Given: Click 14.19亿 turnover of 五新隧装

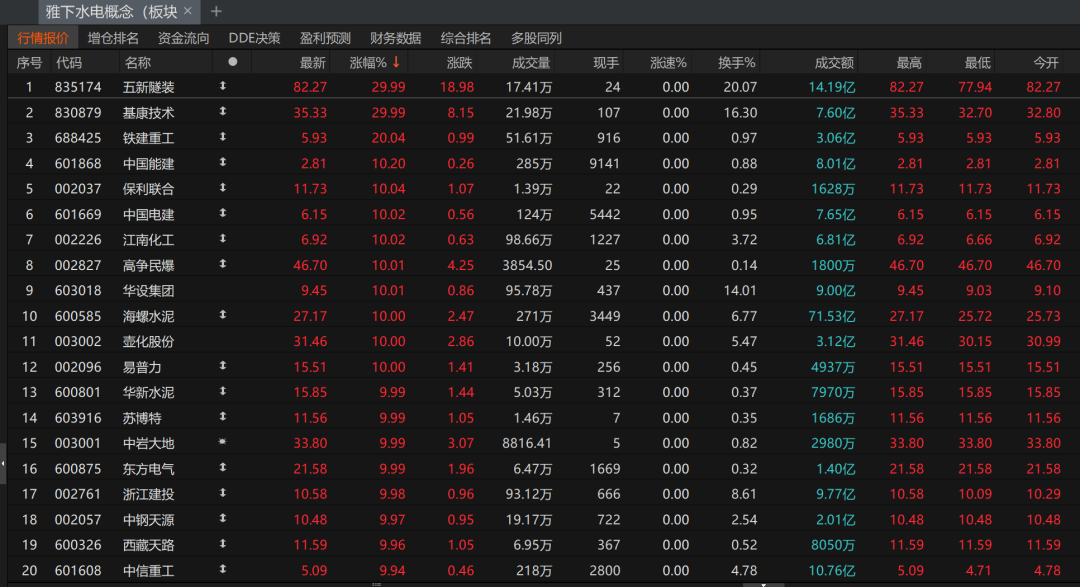Looking at the screenshot, I should [x=831, y=87].
